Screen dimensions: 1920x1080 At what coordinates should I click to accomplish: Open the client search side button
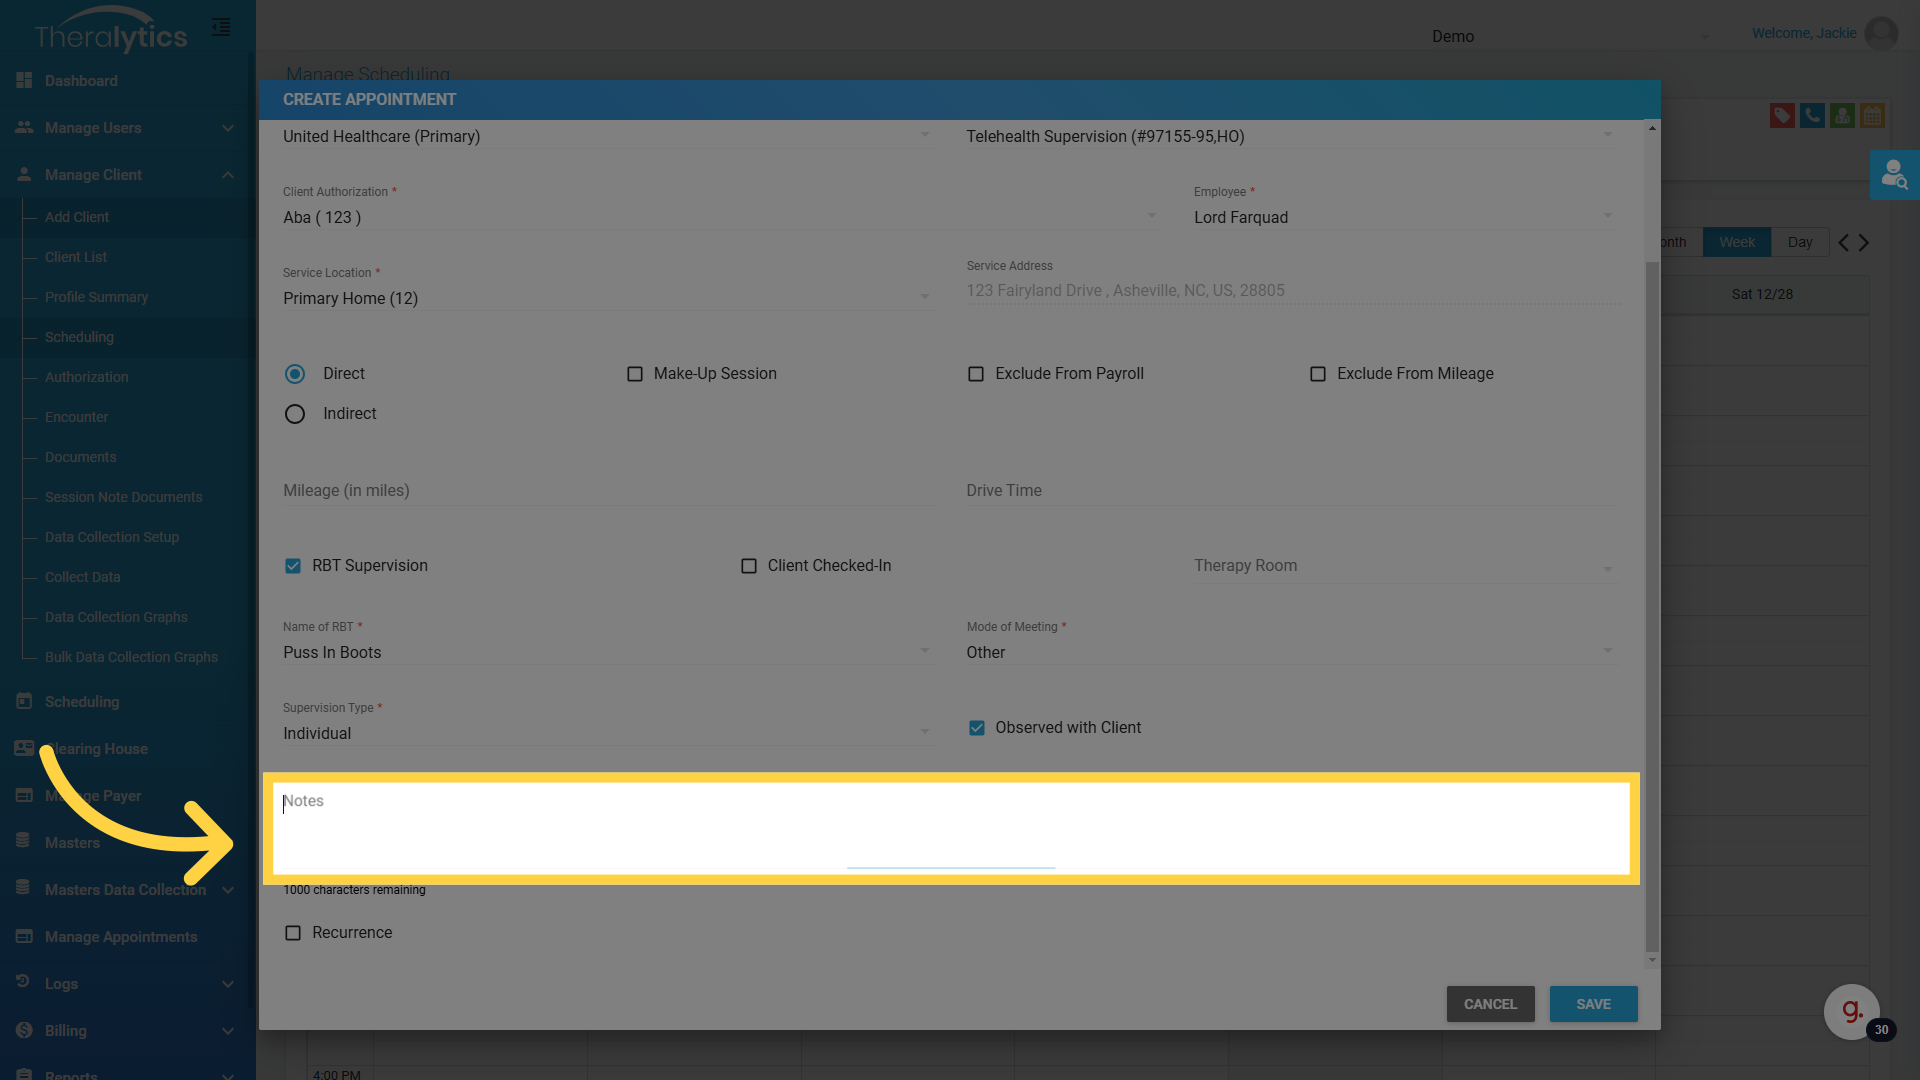pyautogui.click(x=1894, y=175)
